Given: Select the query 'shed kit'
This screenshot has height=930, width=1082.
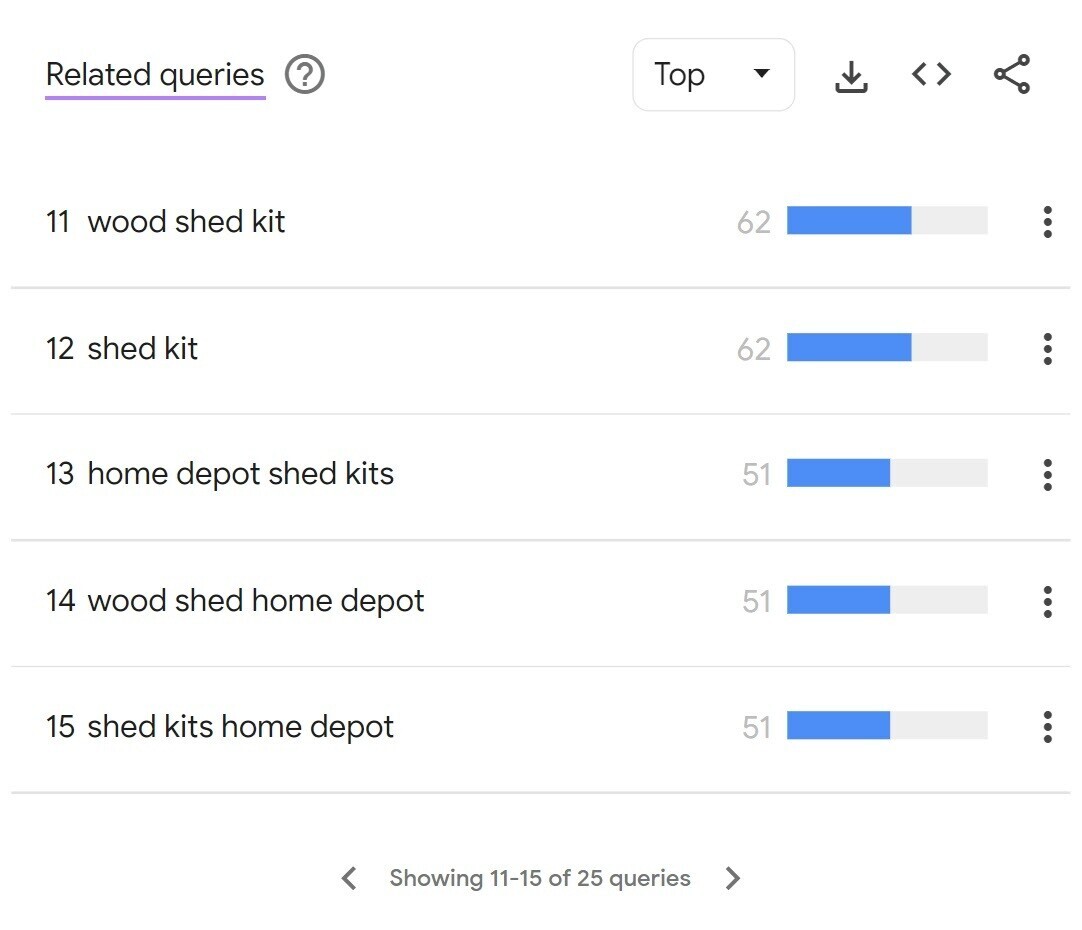Looking at the screenshot, I should tap(145, 348).
